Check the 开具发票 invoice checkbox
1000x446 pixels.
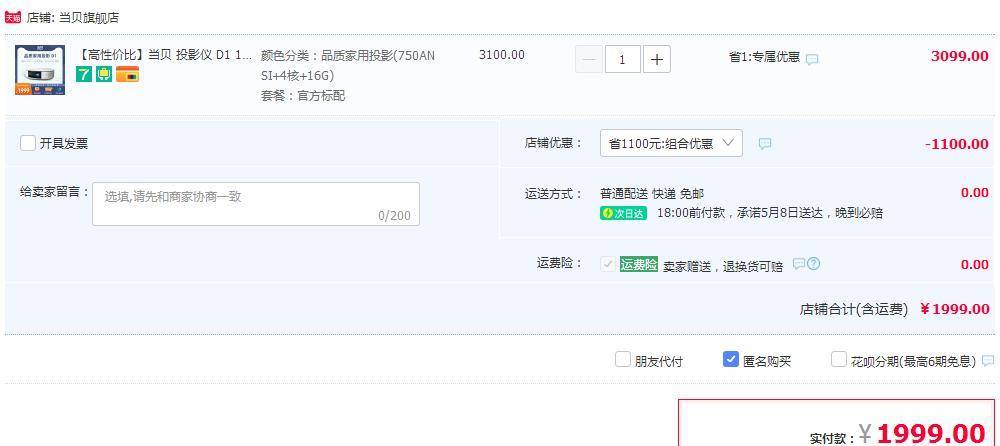tap(27, 143)
